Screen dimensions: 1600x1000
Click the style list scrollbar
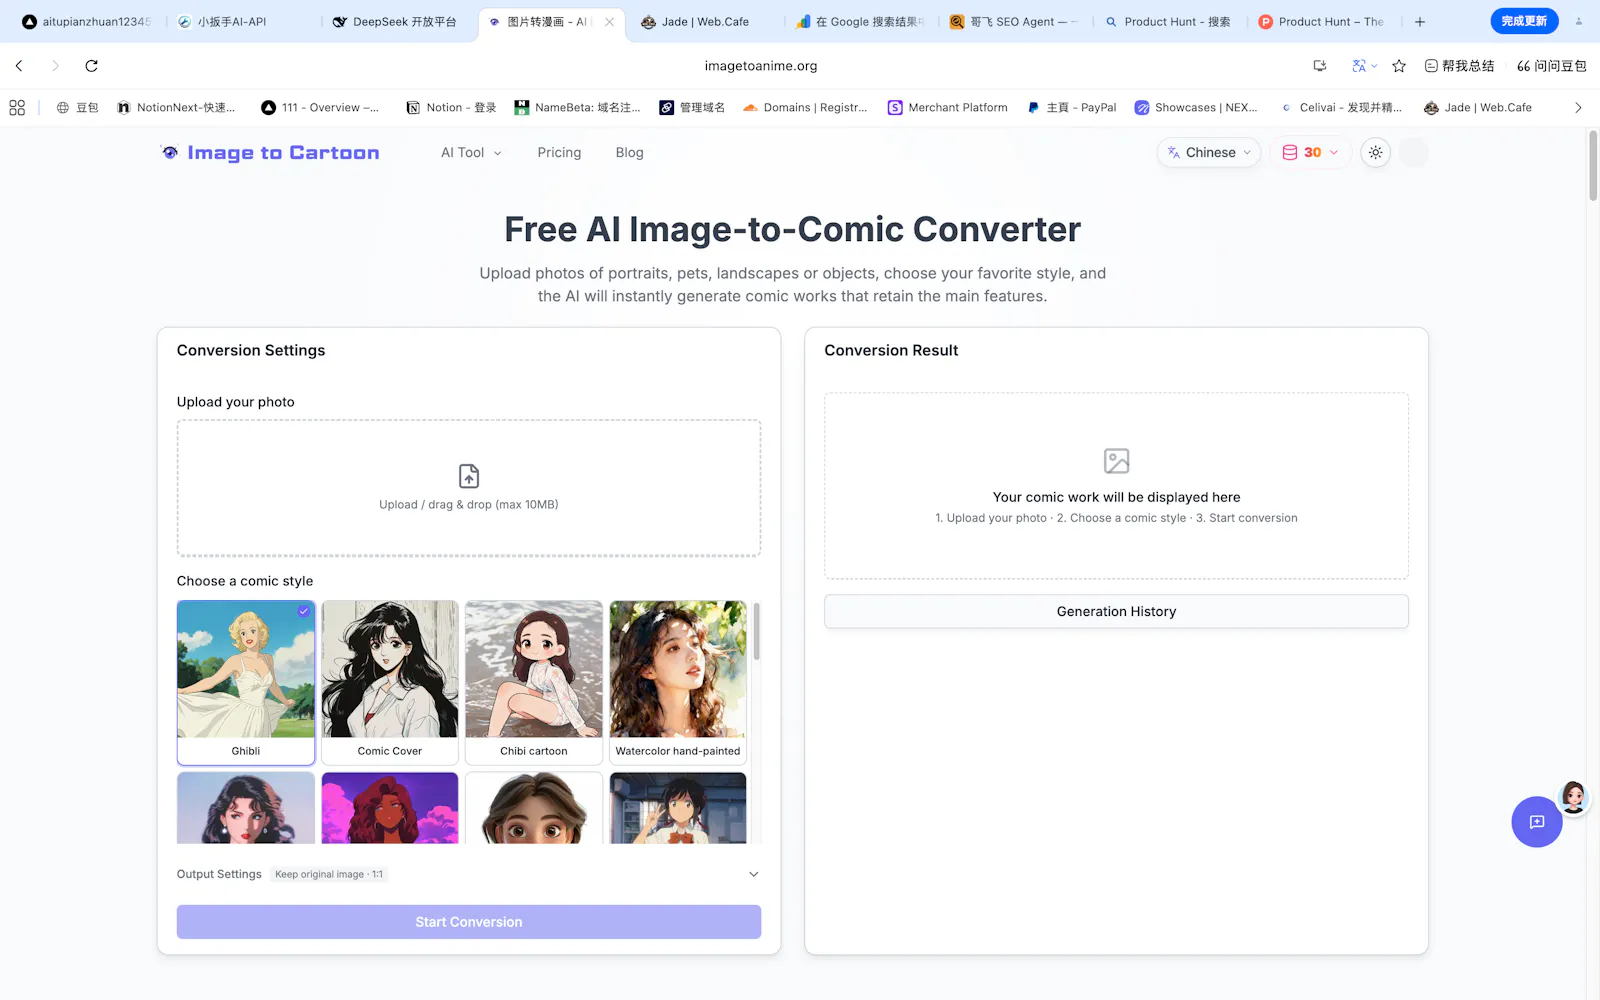tap(757, 631)
